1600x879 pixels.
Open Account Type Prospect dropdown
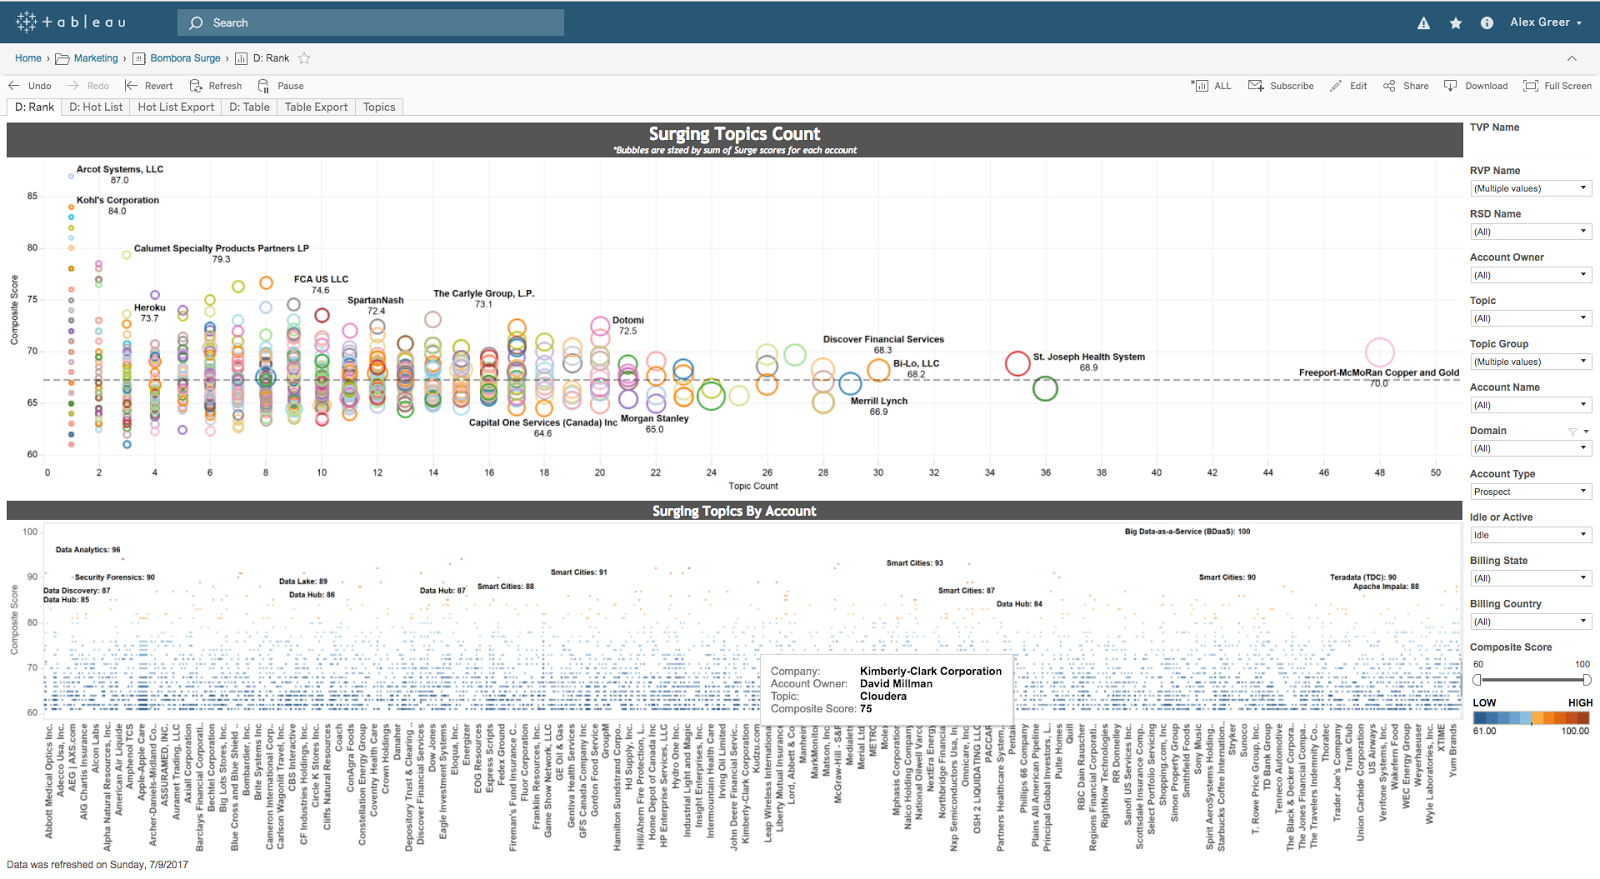pyautogui.click(x=1530, y=491)
